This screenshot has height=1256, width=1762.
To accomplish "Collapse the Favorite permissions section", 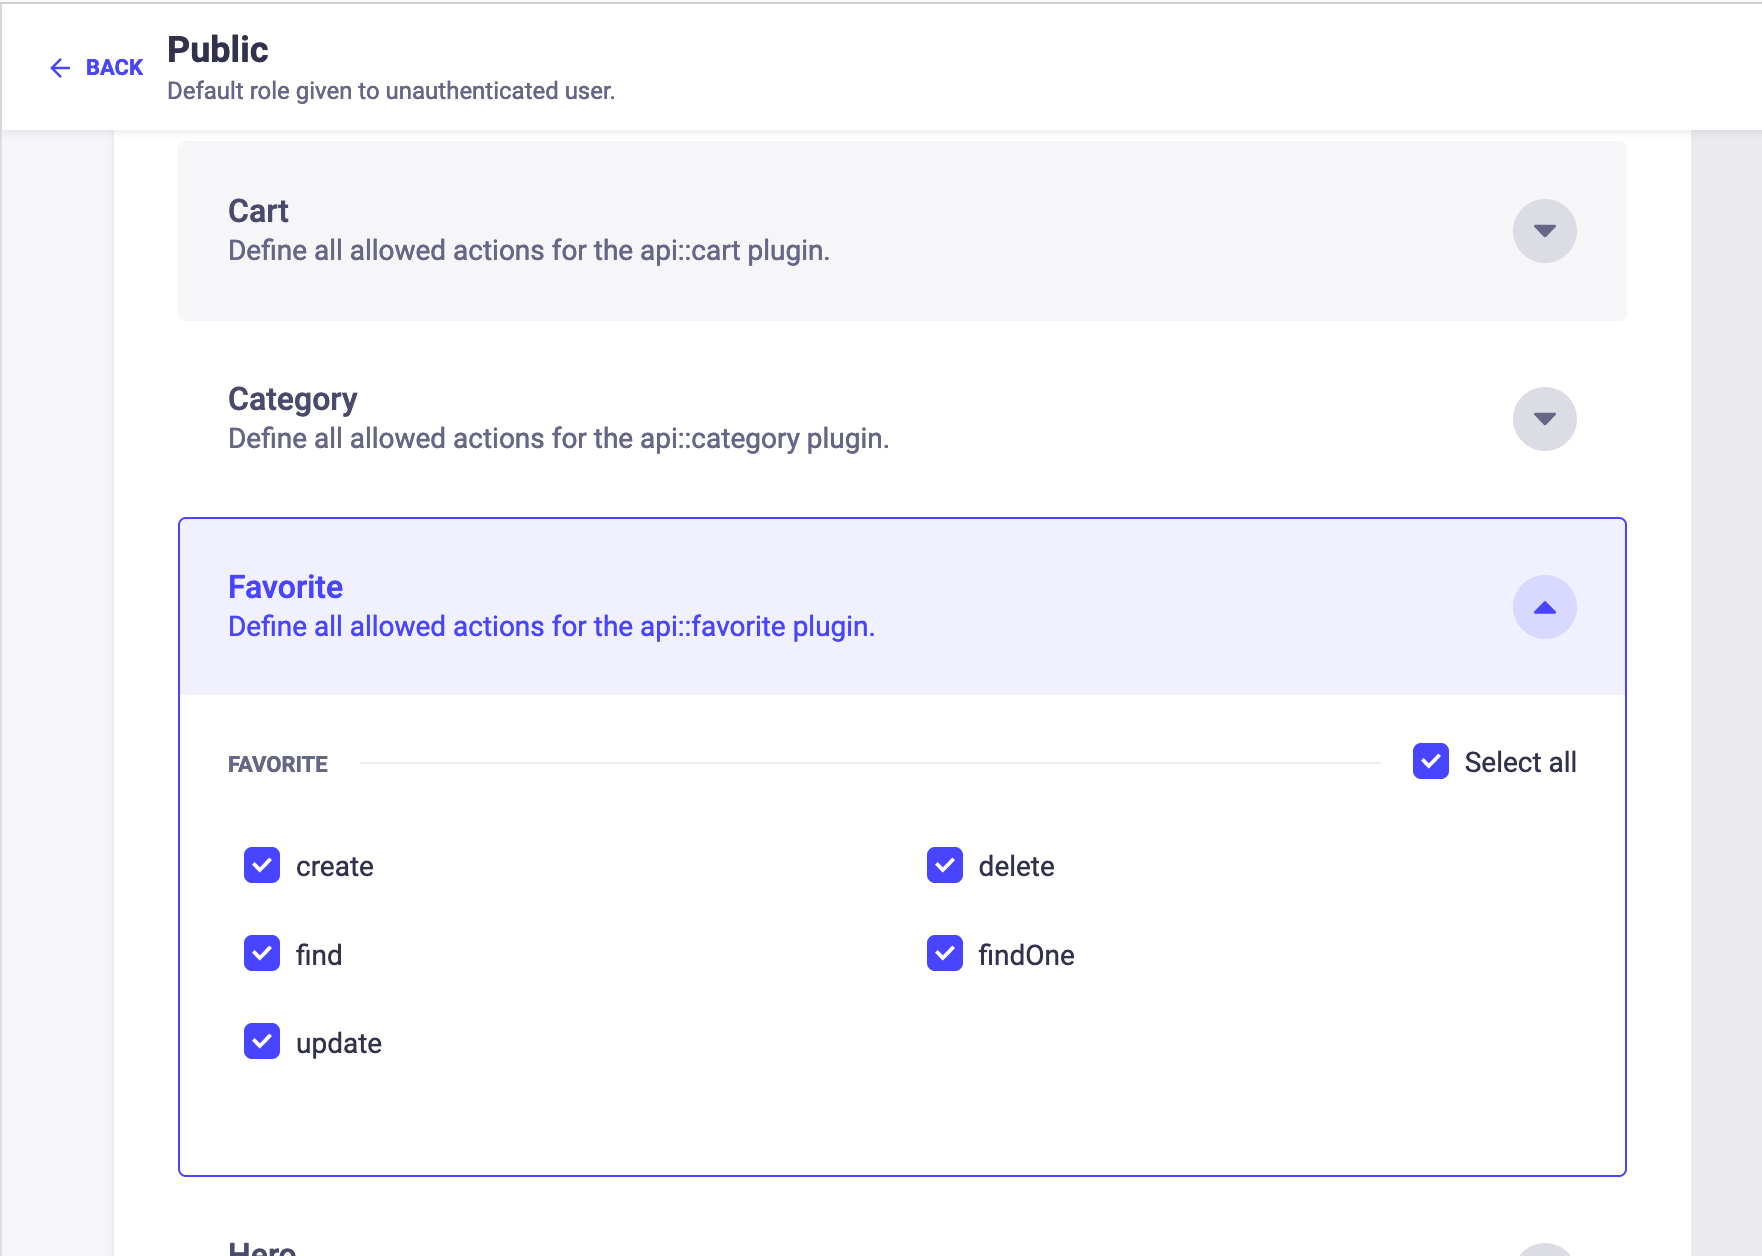I will coord(1544,607).
